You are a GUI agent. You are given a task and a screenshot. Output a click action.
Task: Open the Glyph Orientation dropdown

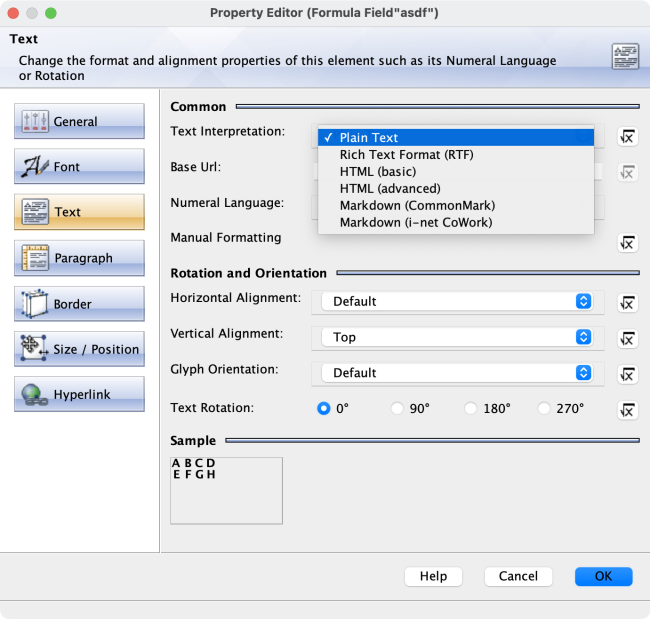coord(457,373)
